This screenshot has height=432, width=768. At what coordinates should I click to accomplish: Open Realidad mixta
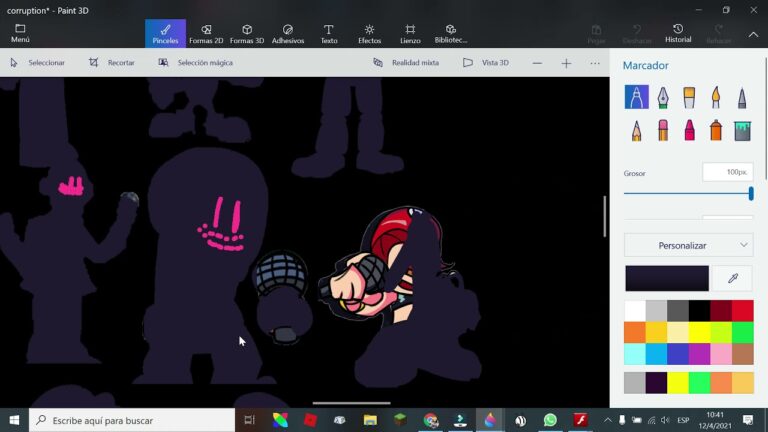coord(406,63)
